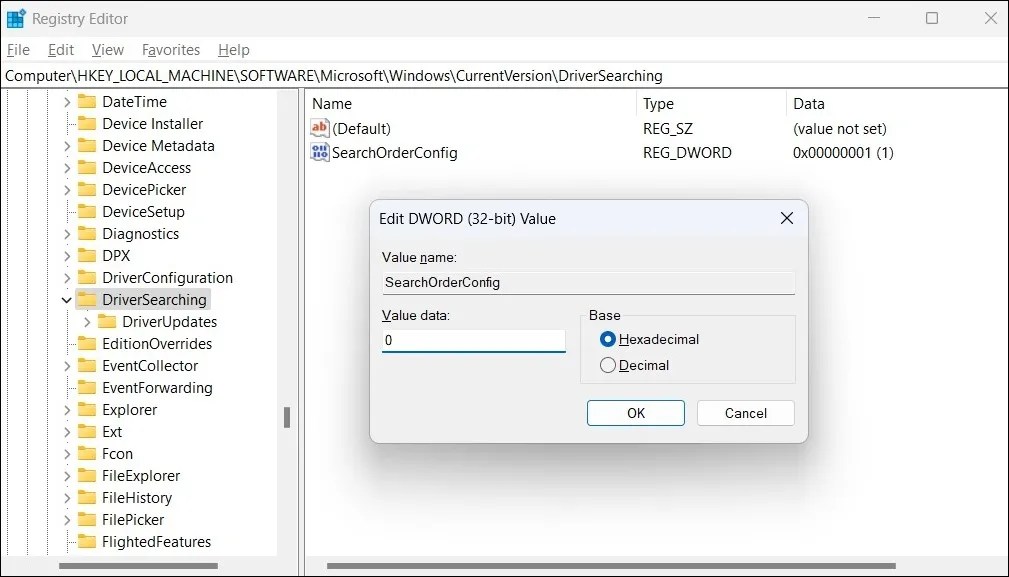
Task: Select the DriverSearching folder icon
Action: click(x=88, y=299)
